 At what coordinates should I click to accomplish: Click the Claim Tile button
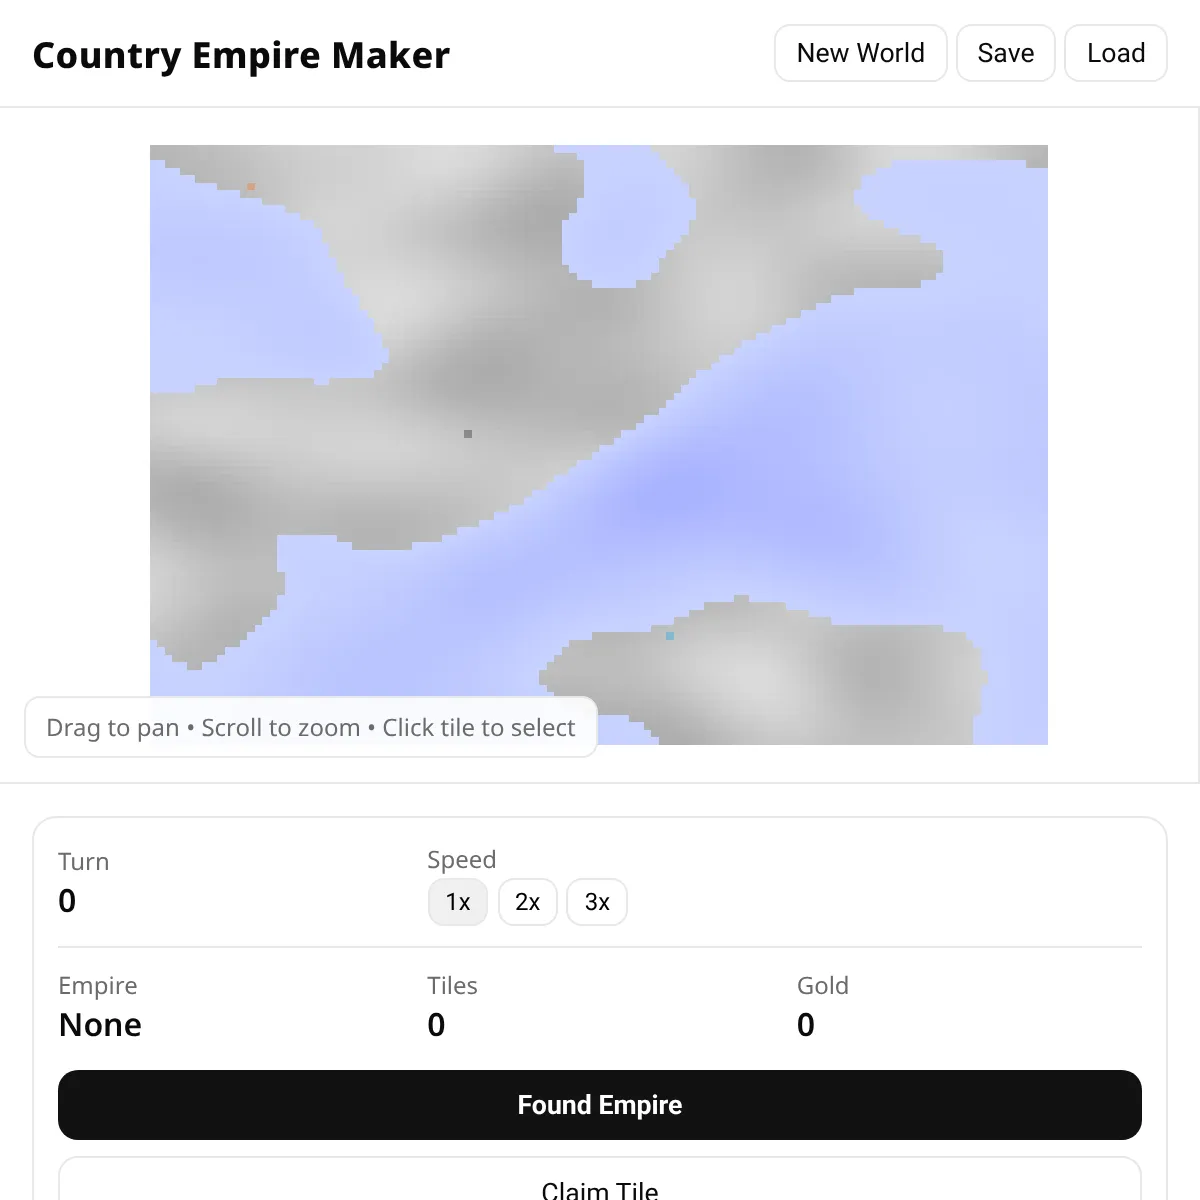tap(600, 1185)
